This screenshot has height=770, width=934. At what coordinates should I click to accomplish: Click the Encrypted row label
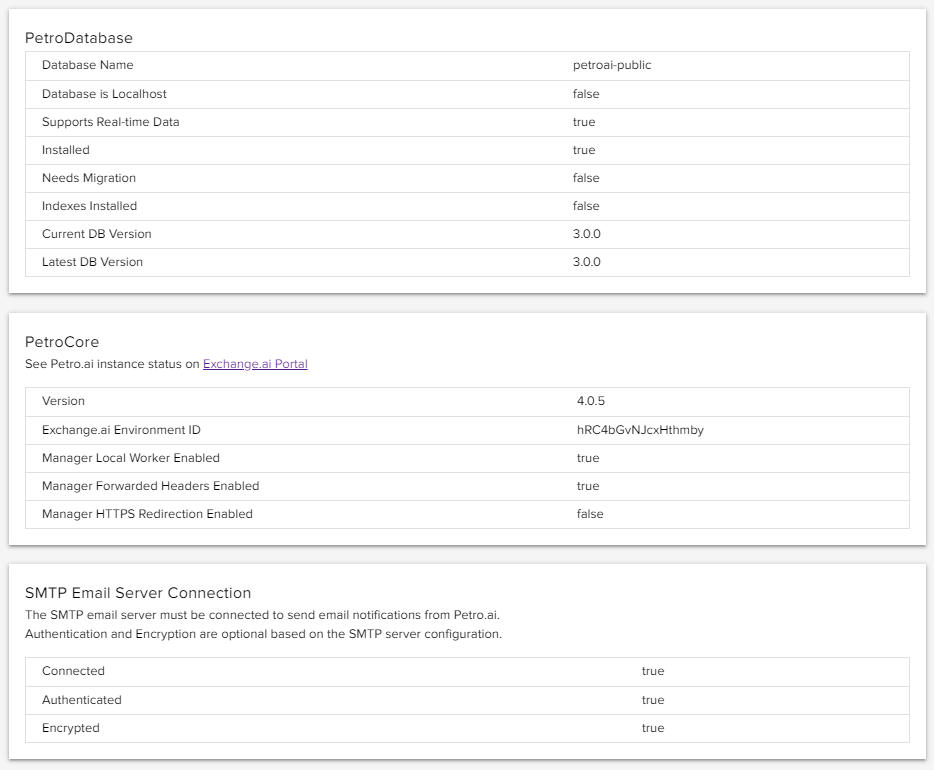71,728
